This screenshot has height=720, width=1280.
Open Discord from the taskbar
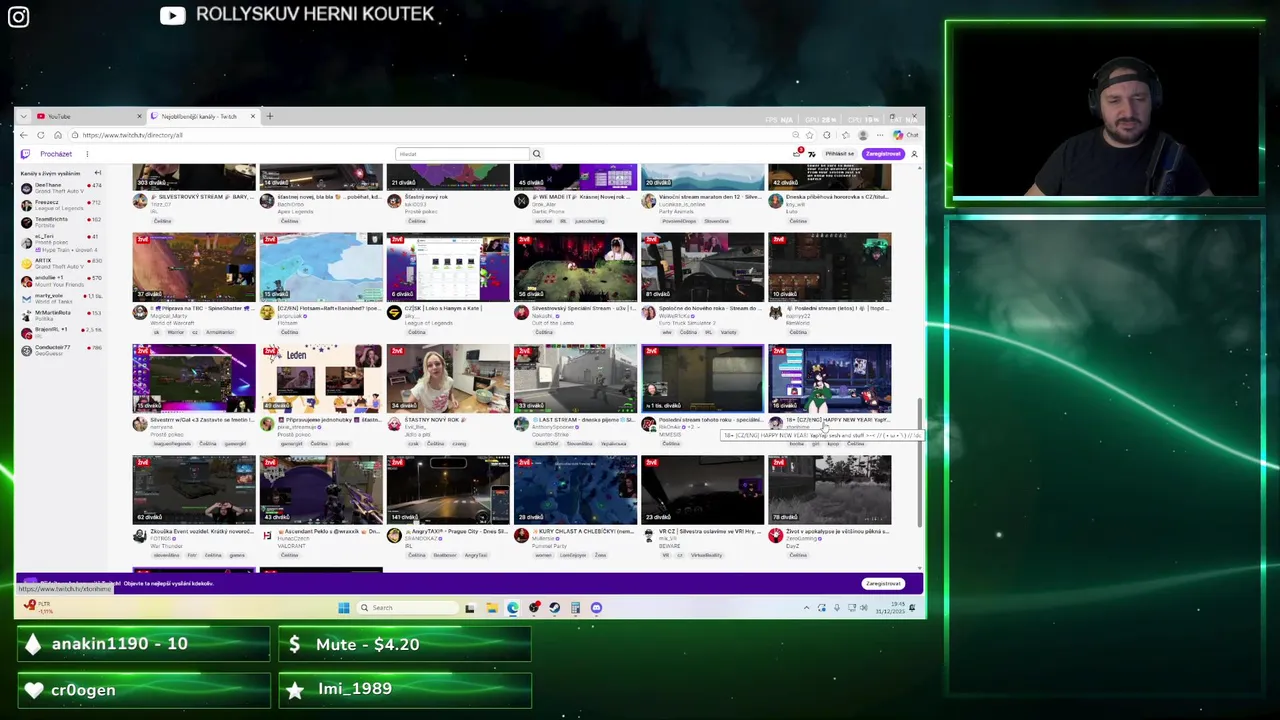point(596,607)
